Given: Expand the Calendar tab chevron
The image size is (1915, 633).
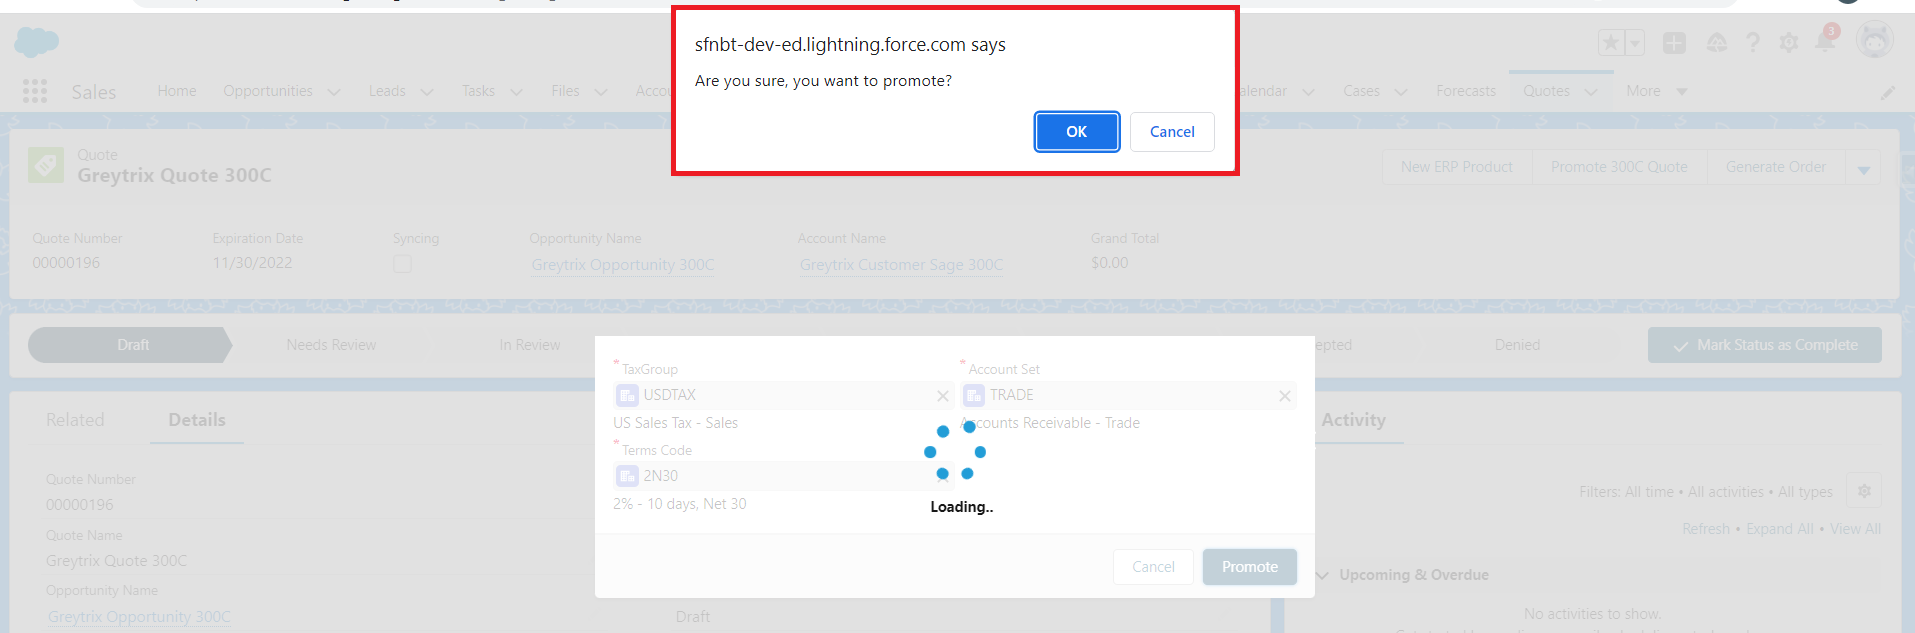Looking at the screenshot, I should [x=1308, y=92].
